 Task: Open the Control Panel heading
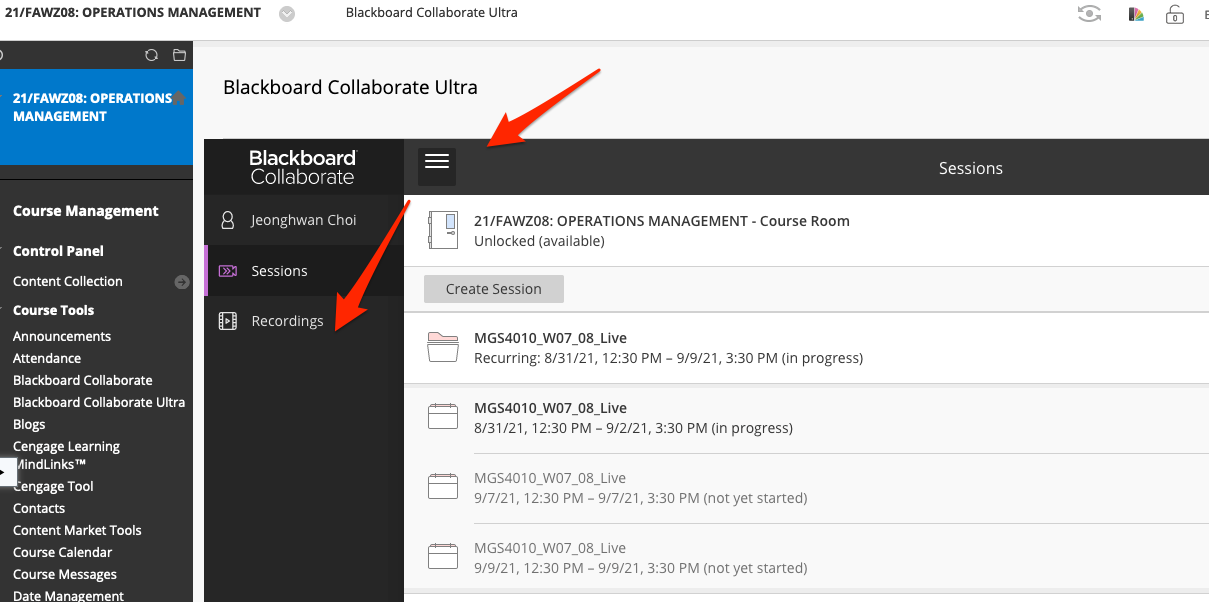click(58, 251)
